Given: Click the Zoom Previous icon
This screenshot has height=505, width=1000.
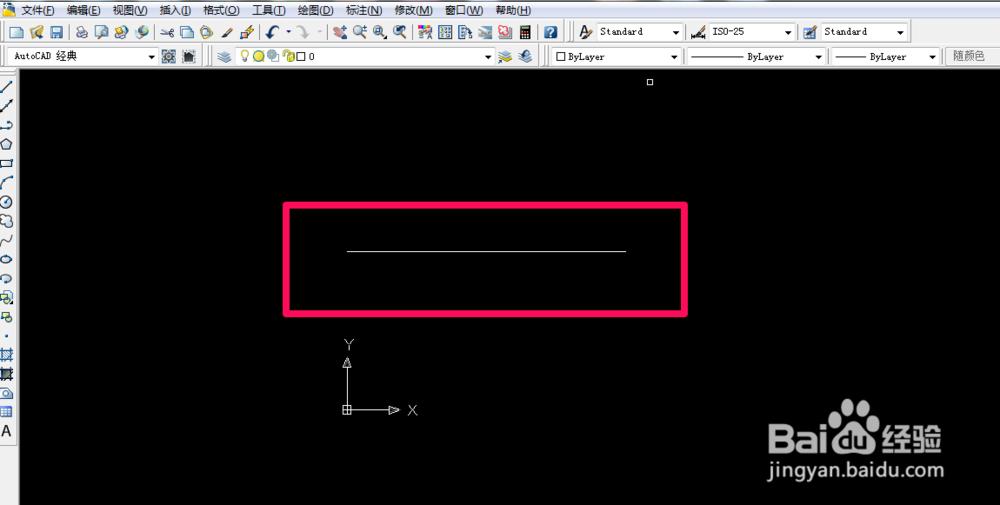Looking at the screenshot, I should (x=400, y=32).
